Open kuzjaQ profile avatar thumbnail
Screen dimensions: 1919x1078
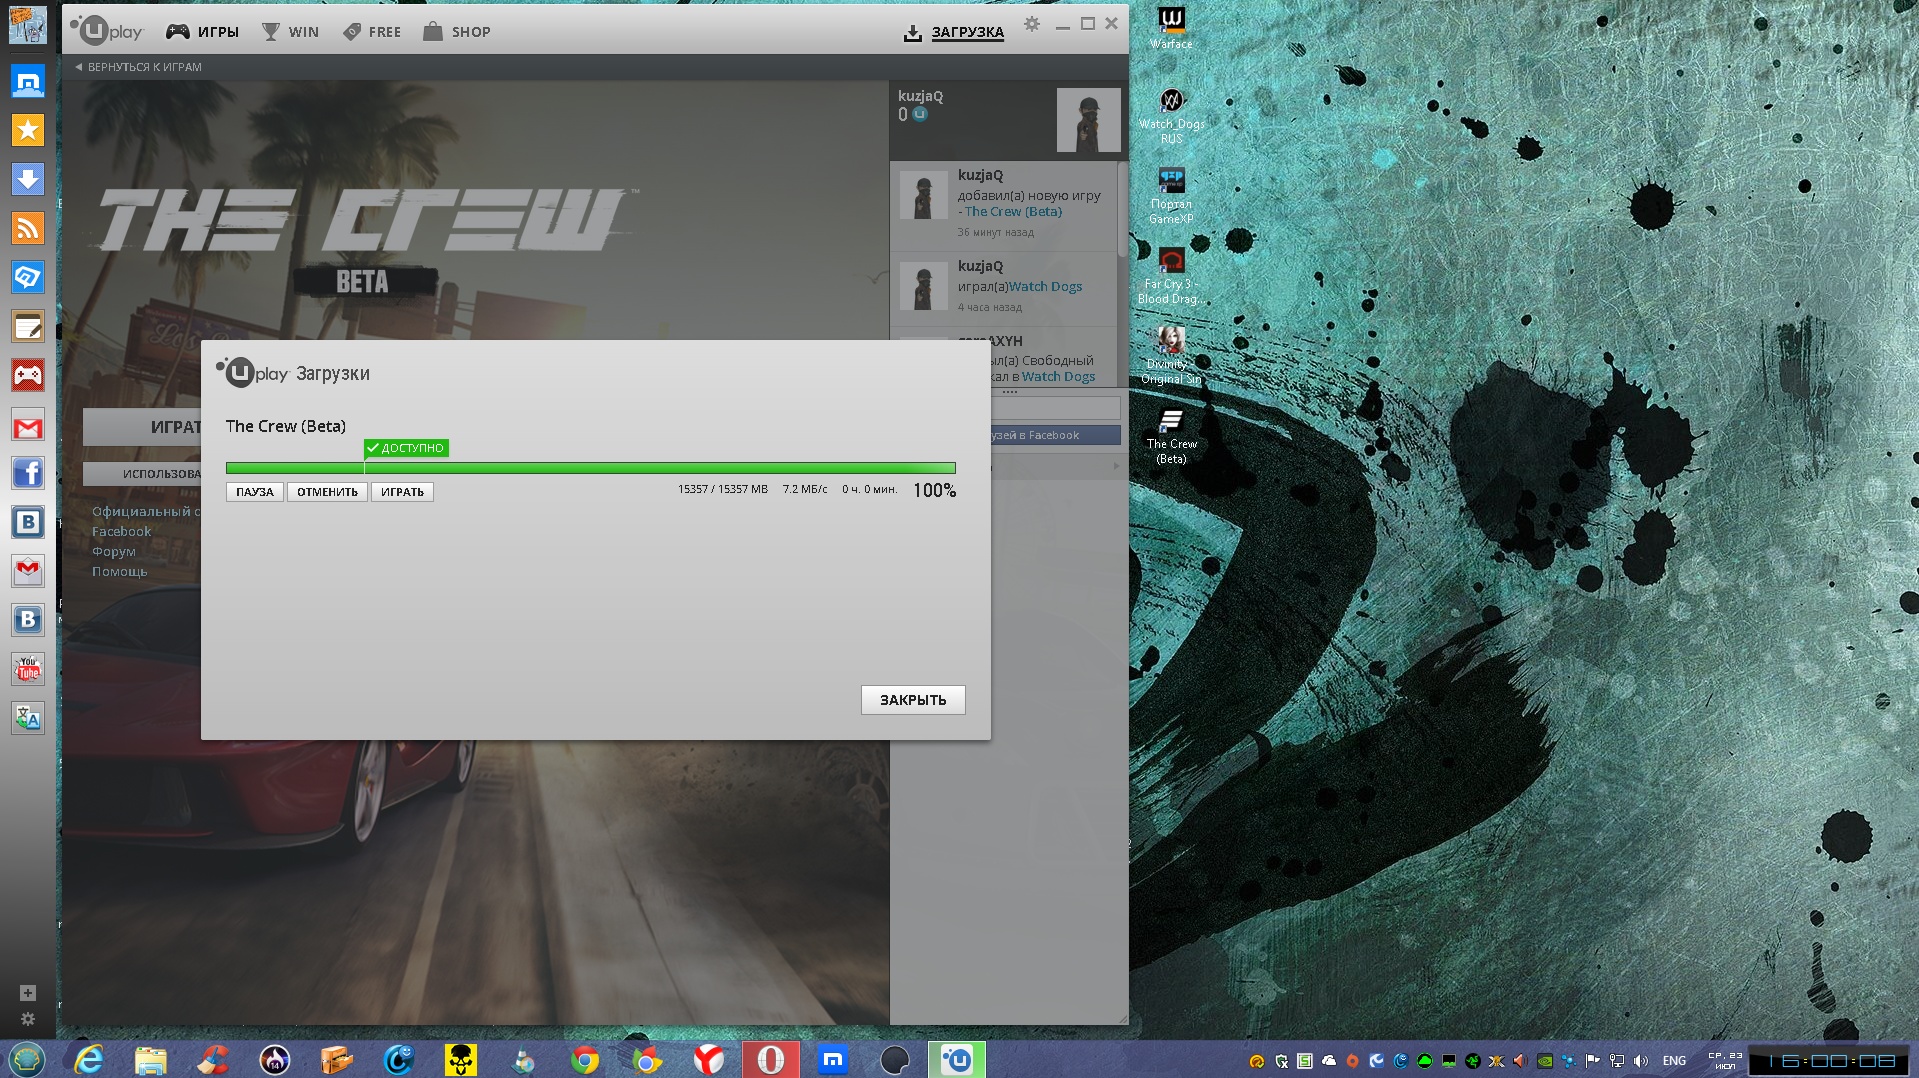click(1088, 119)
